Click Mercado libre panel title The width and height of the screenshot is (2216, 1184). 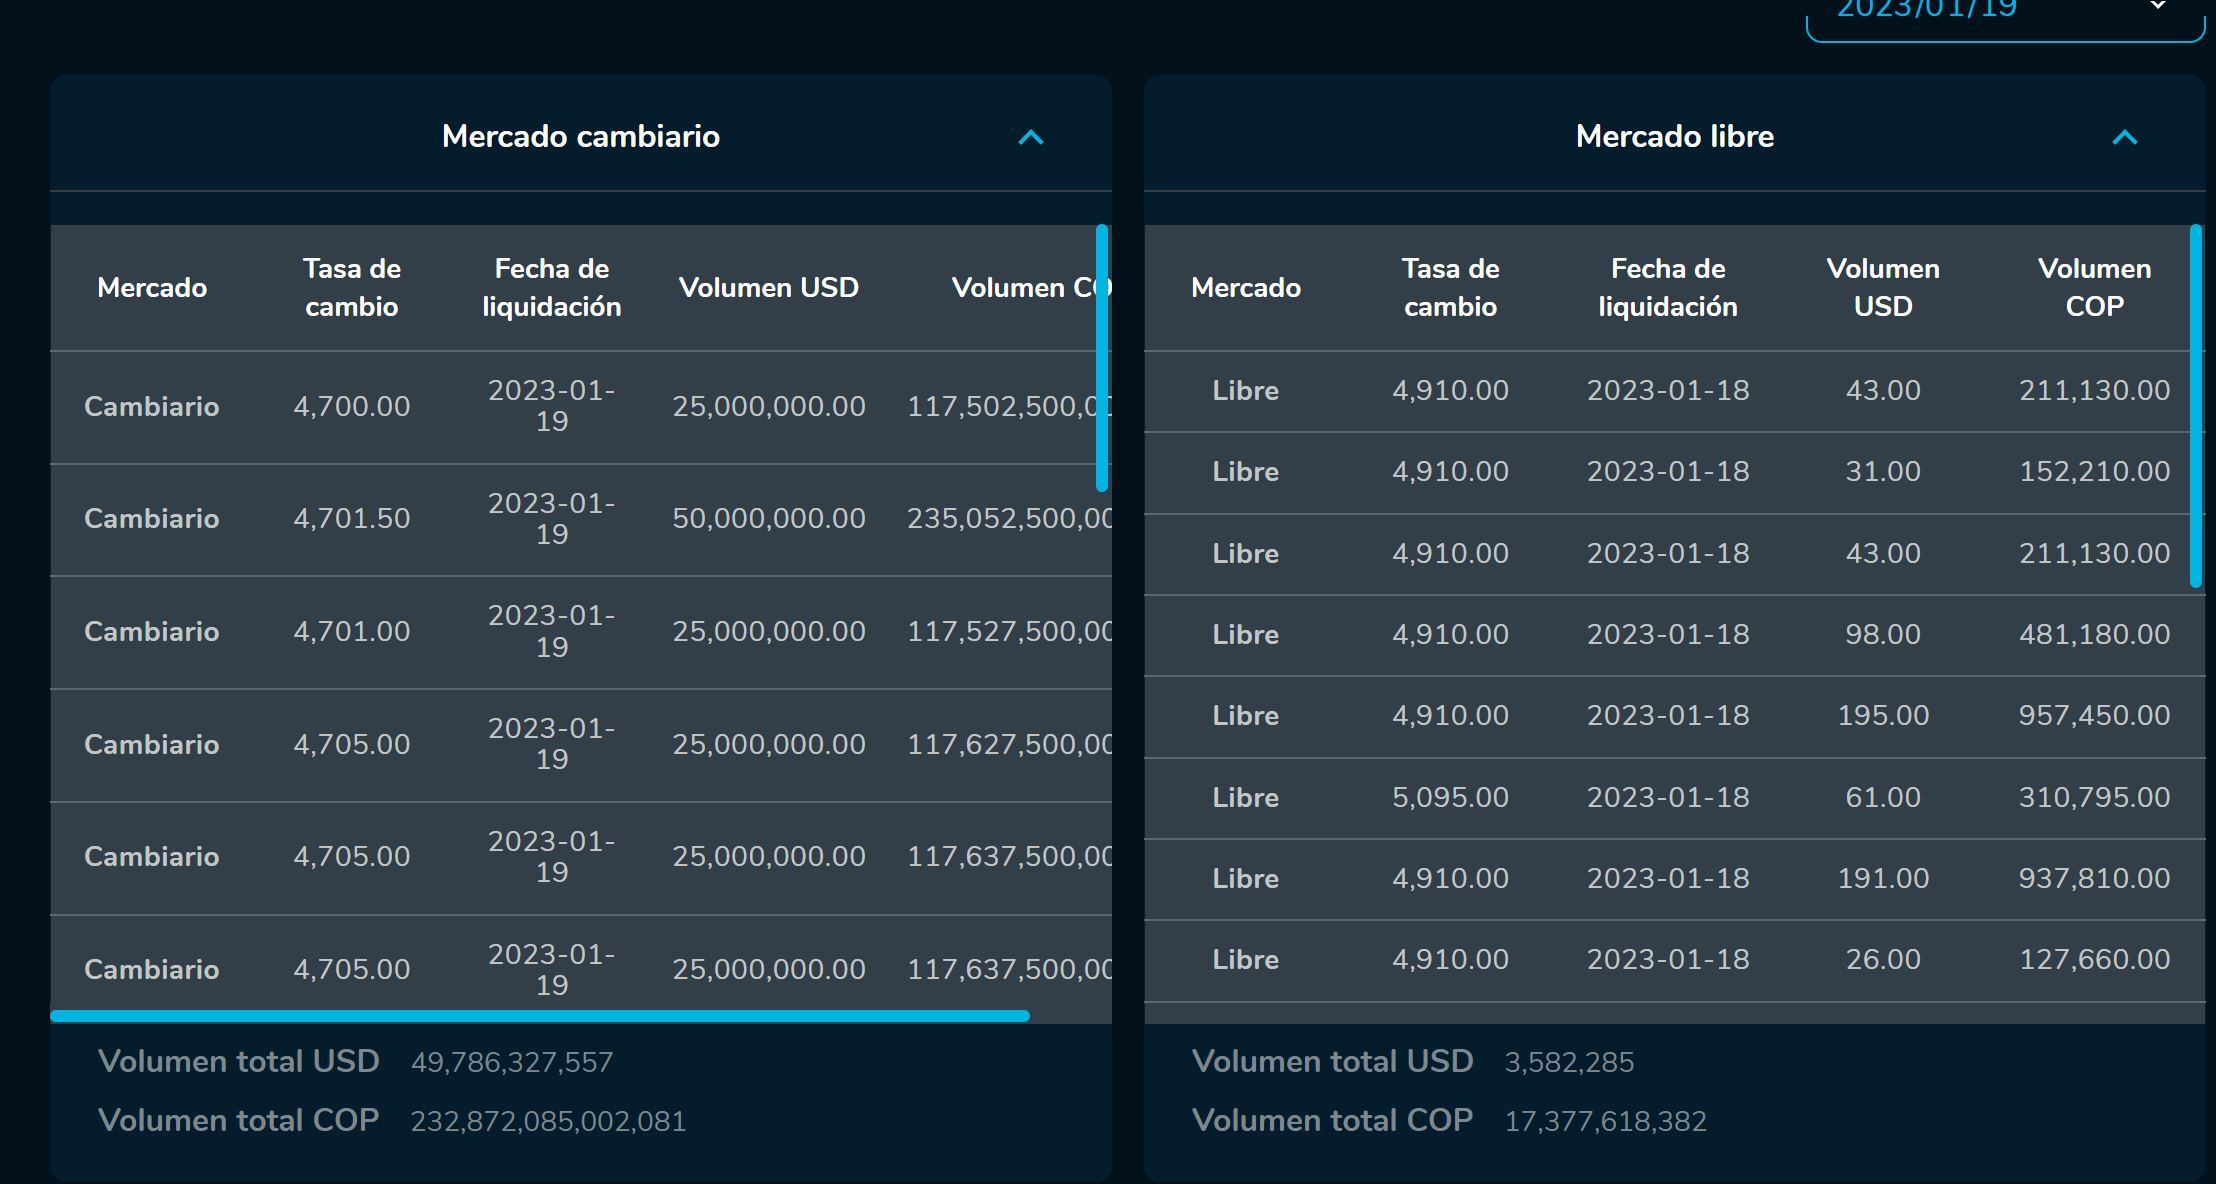pyautogui.click(x=1674, y=136)
